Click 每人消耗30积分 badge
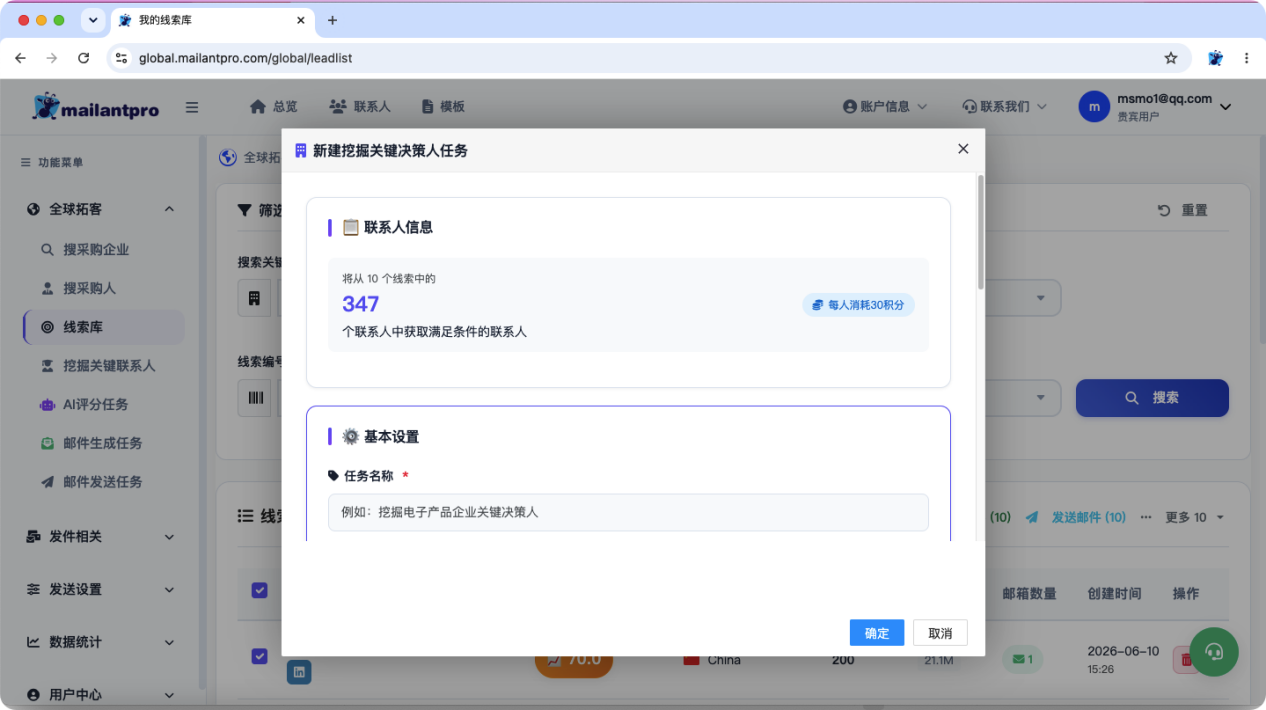The image size is (1266, 710). 858,305
